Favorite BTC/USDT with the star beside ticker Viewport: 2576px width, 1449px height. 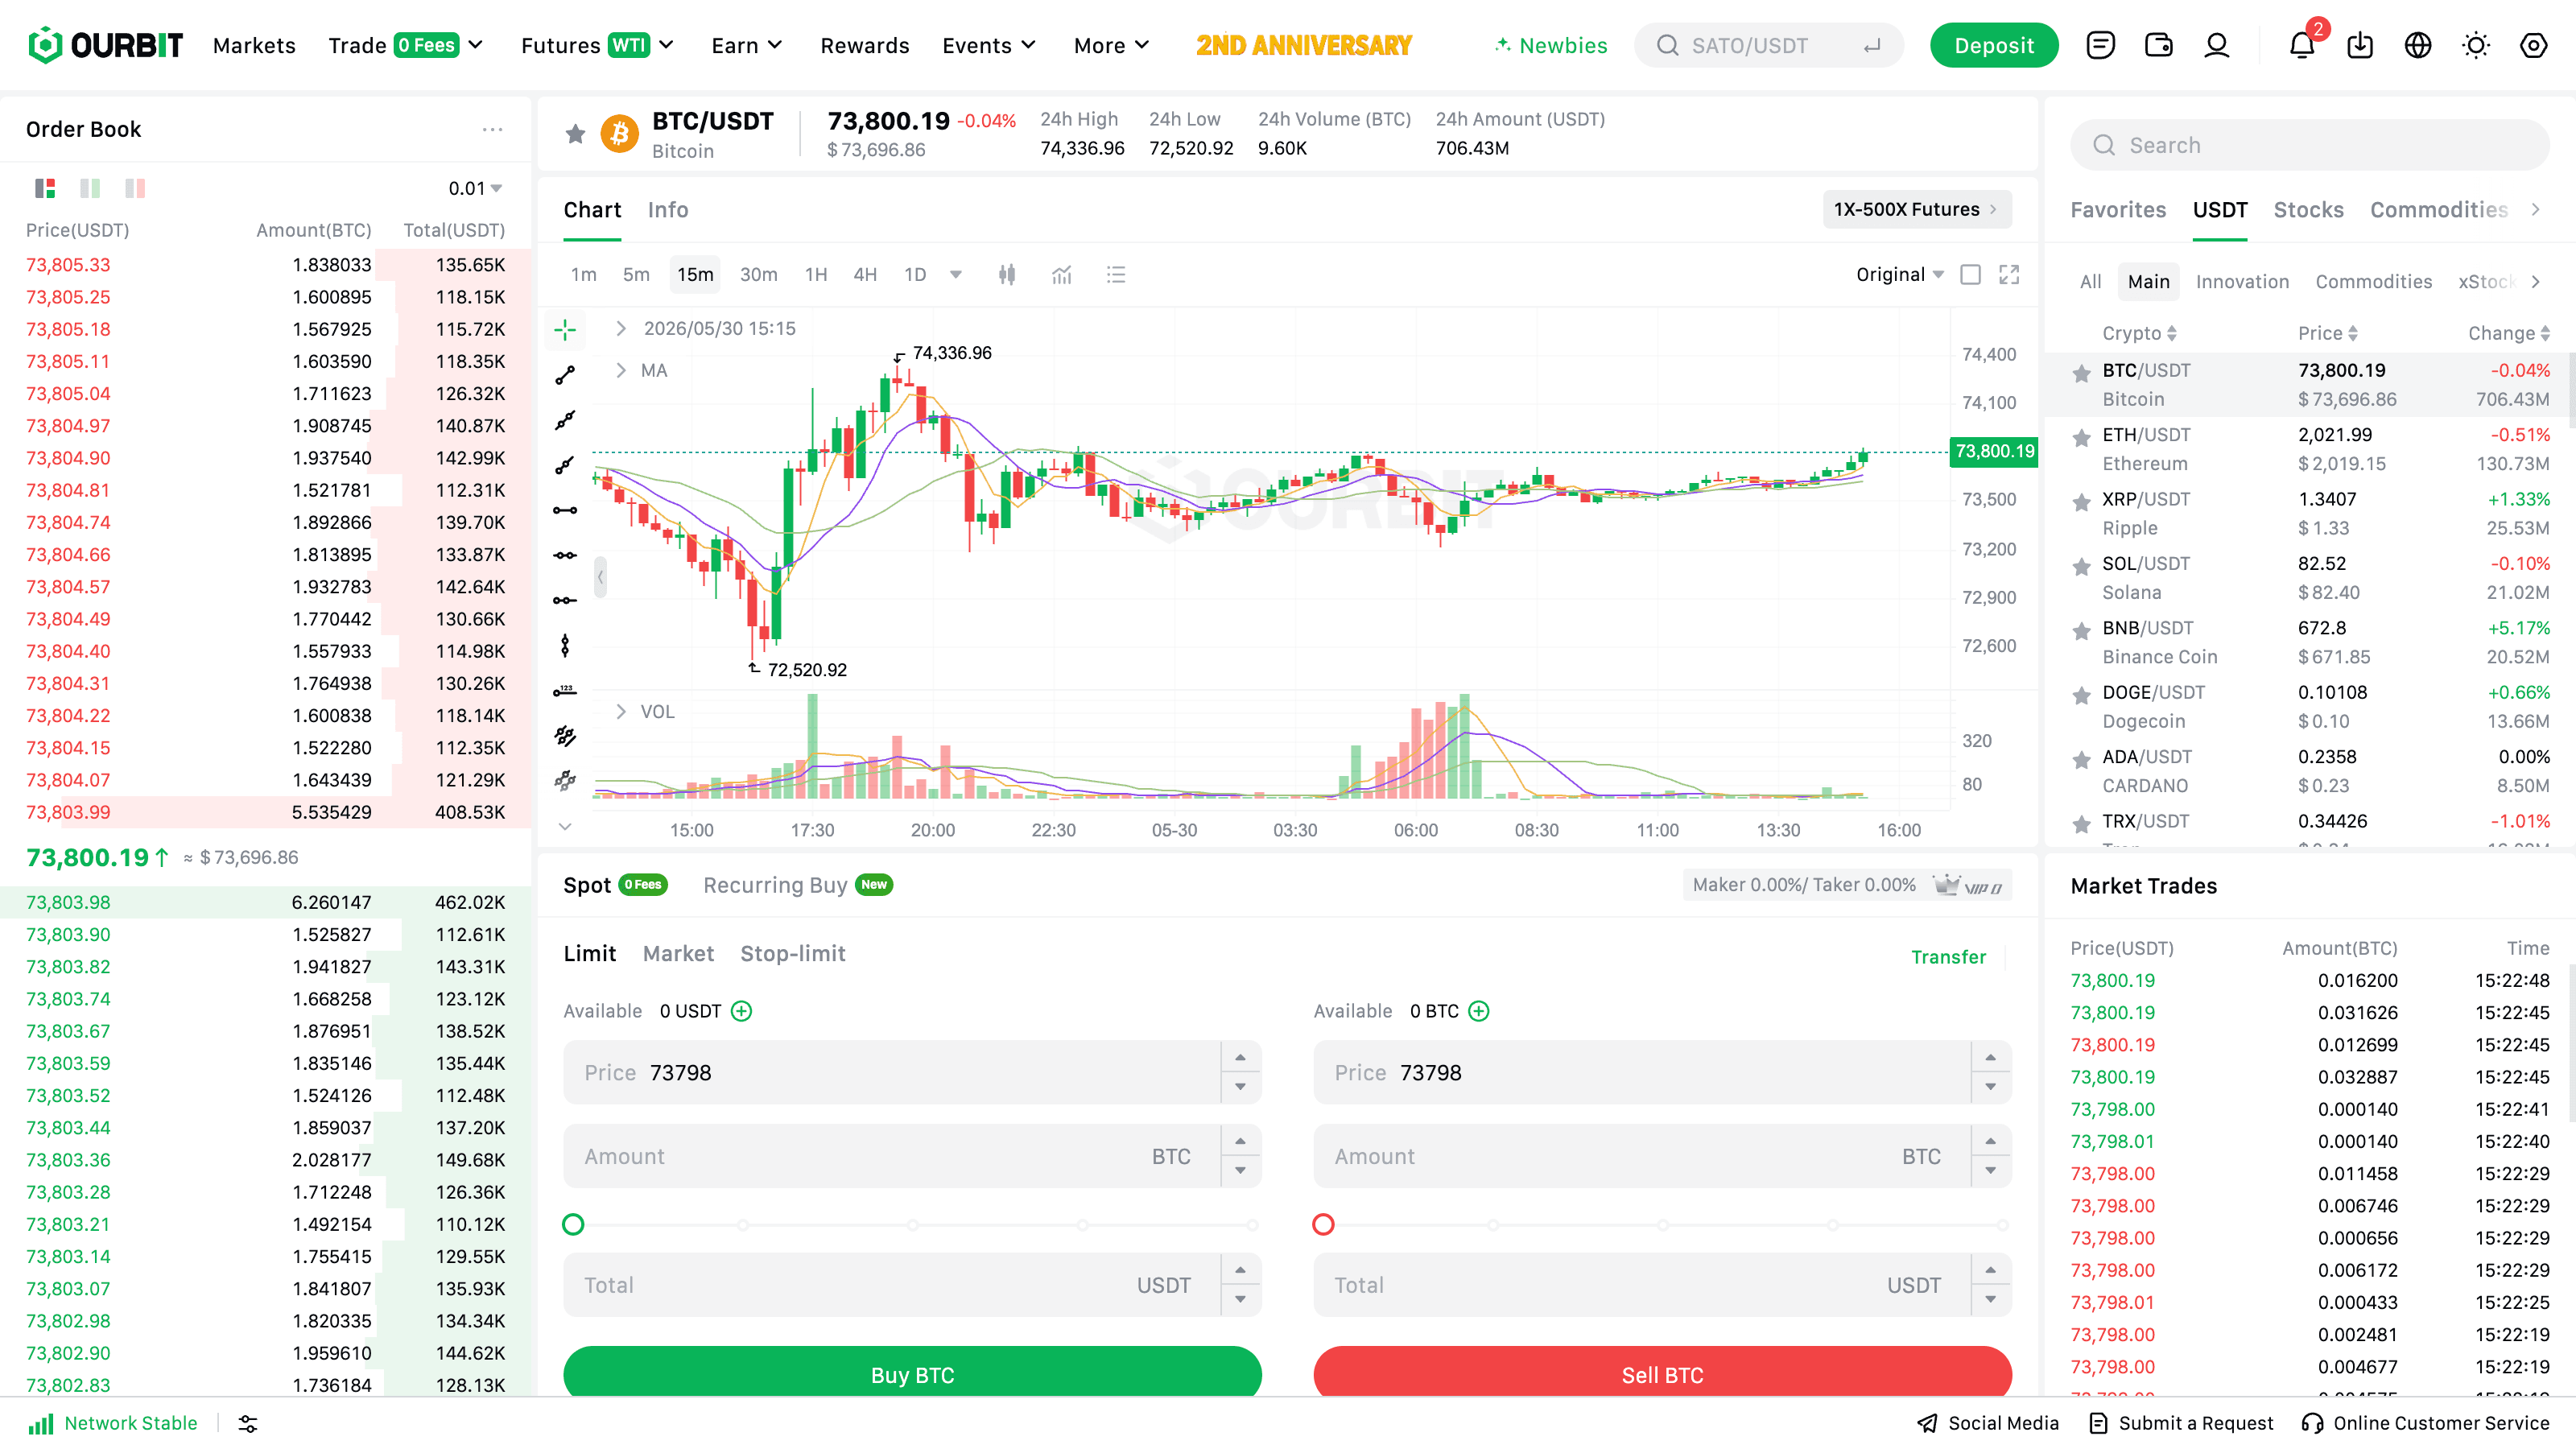(575, 133)
